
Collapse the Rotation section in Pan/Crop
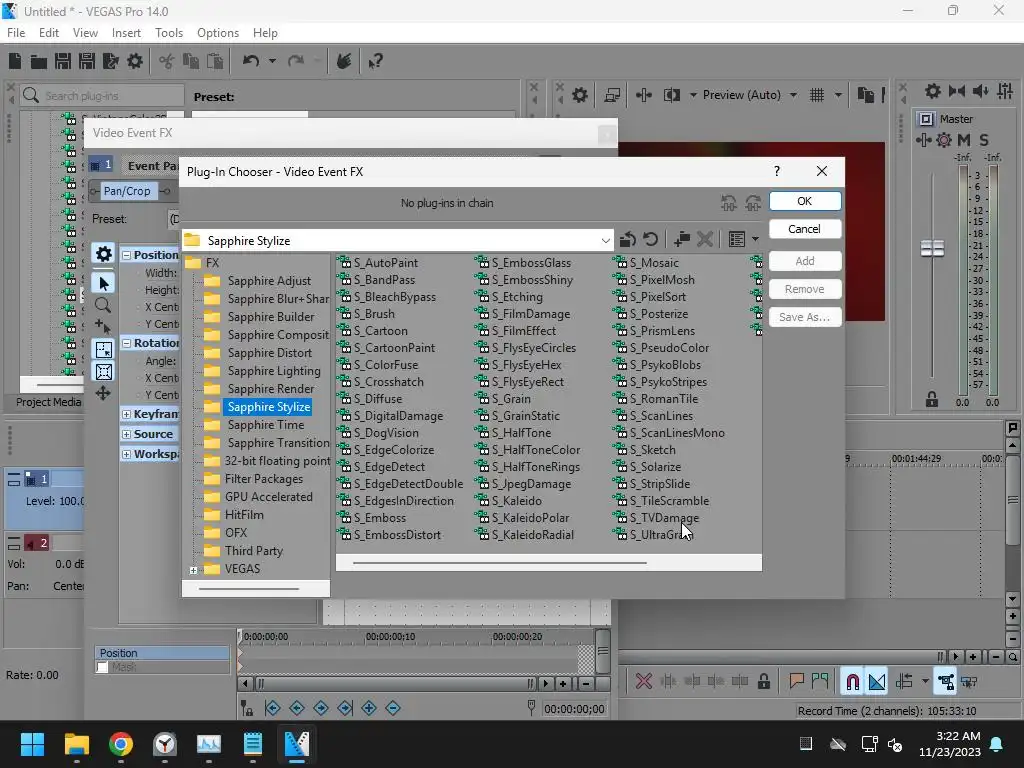click(x=126, y=343)
